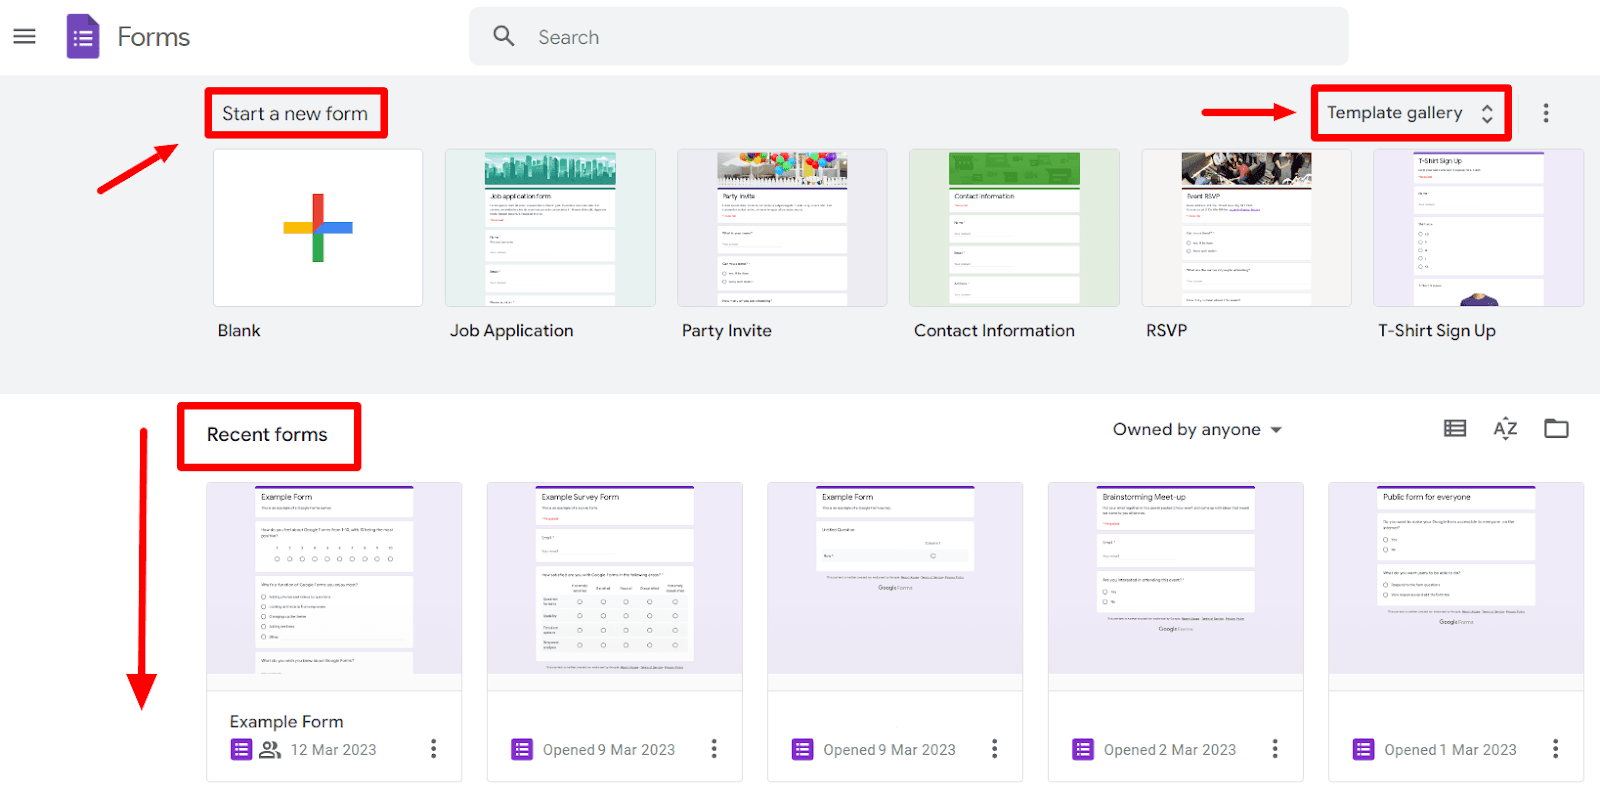Click the 12 Mar 2023 date text

coord(333,750)
